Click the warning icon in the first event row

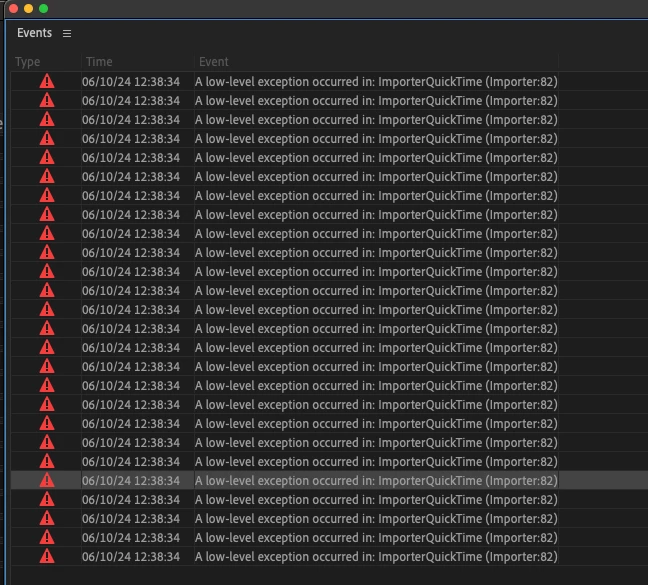47,81
